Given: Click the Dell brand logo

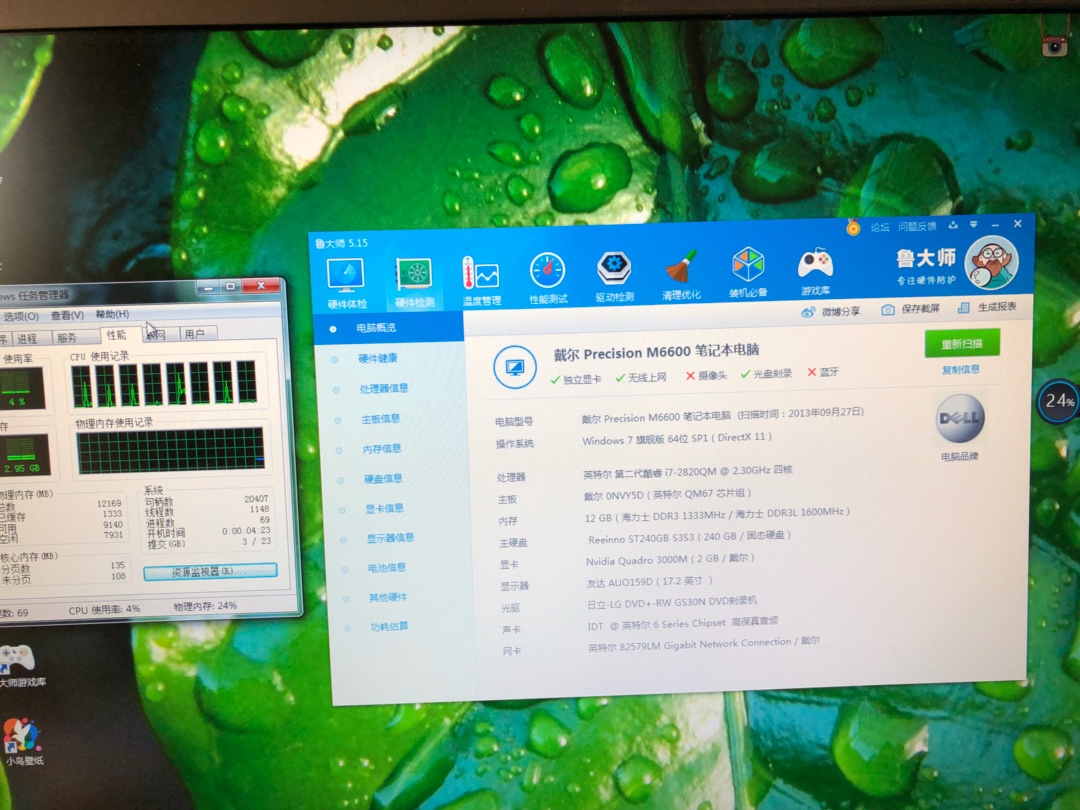Looking at the screenshot, I should pos(960,418).
